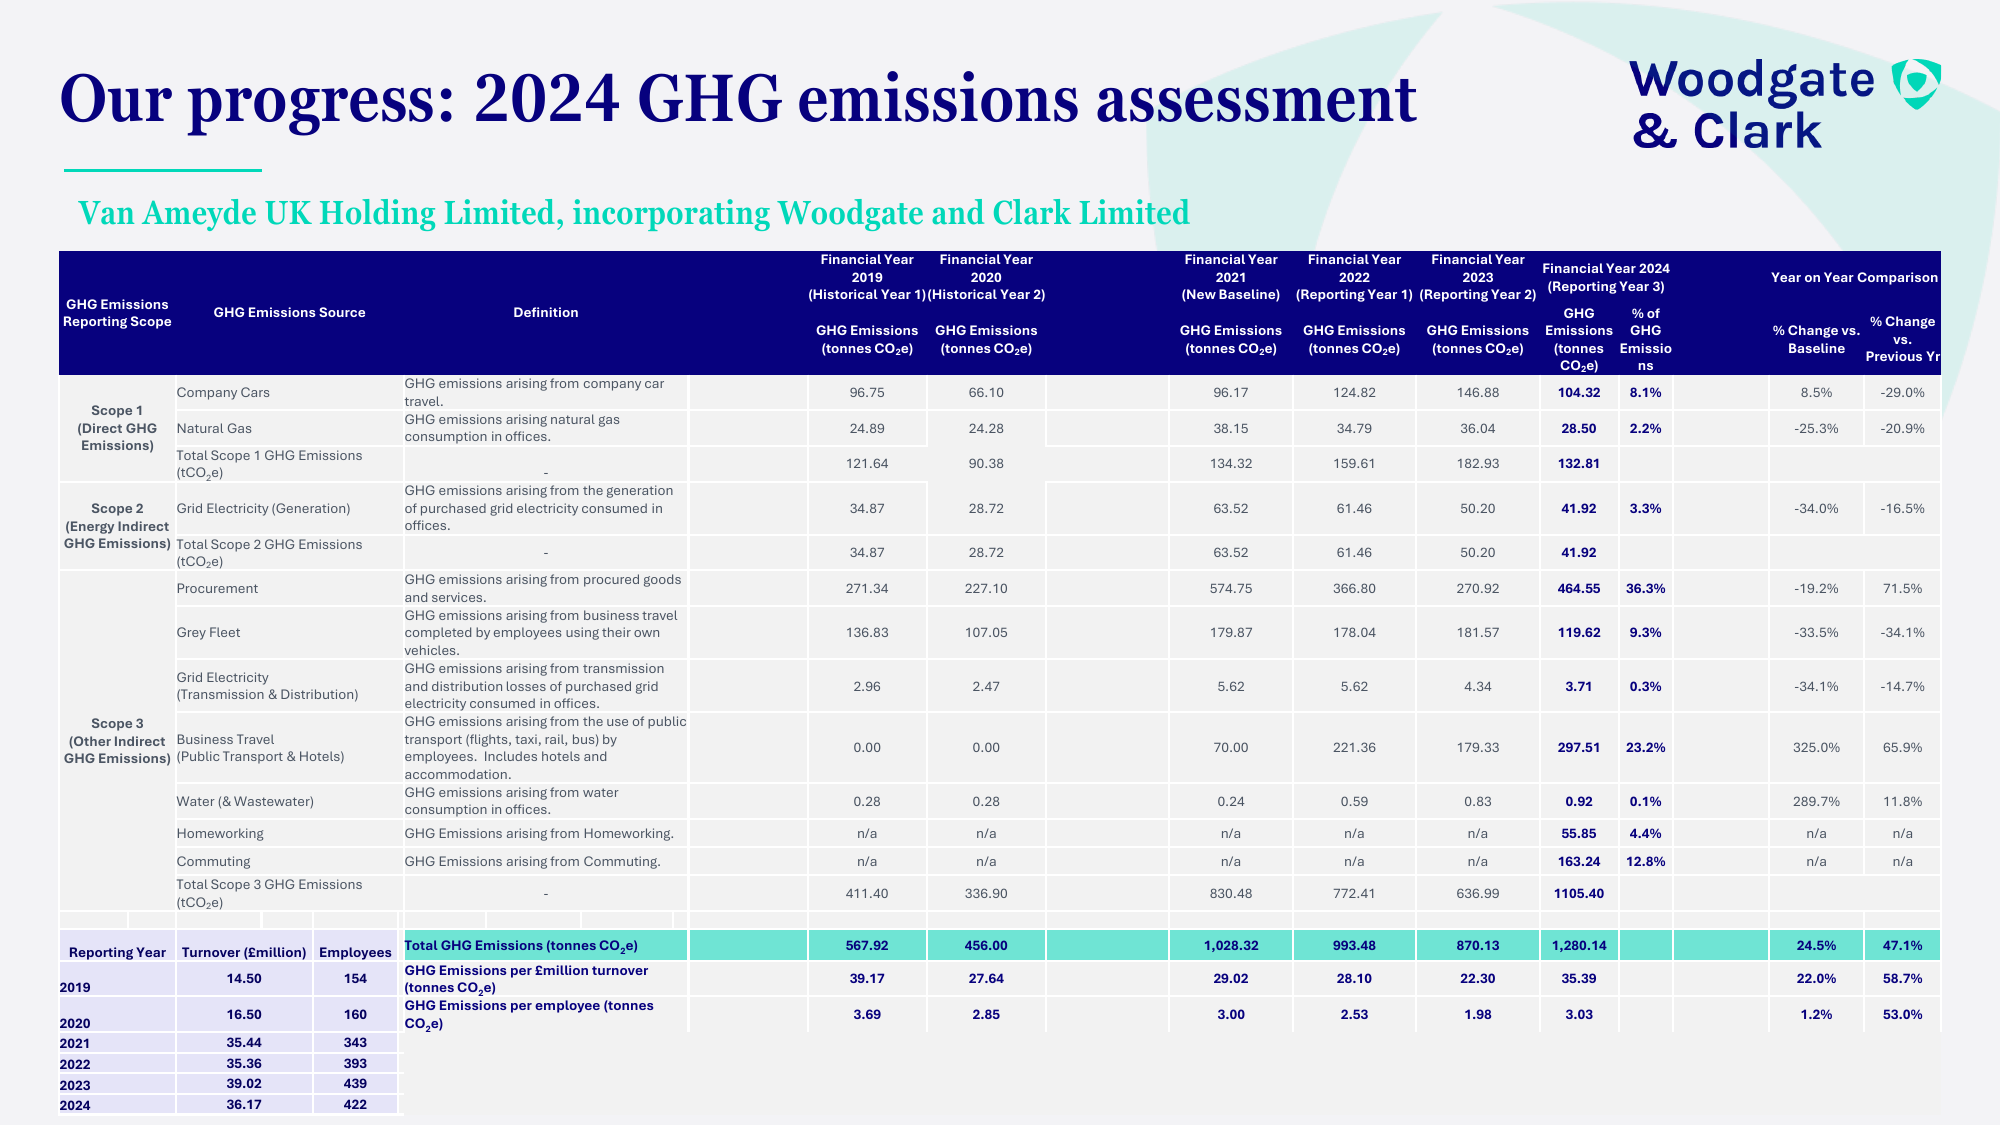Click the 'Commuting' source row label
The height and width of the screenshot is (1125, 2000).
coord(213,862)
